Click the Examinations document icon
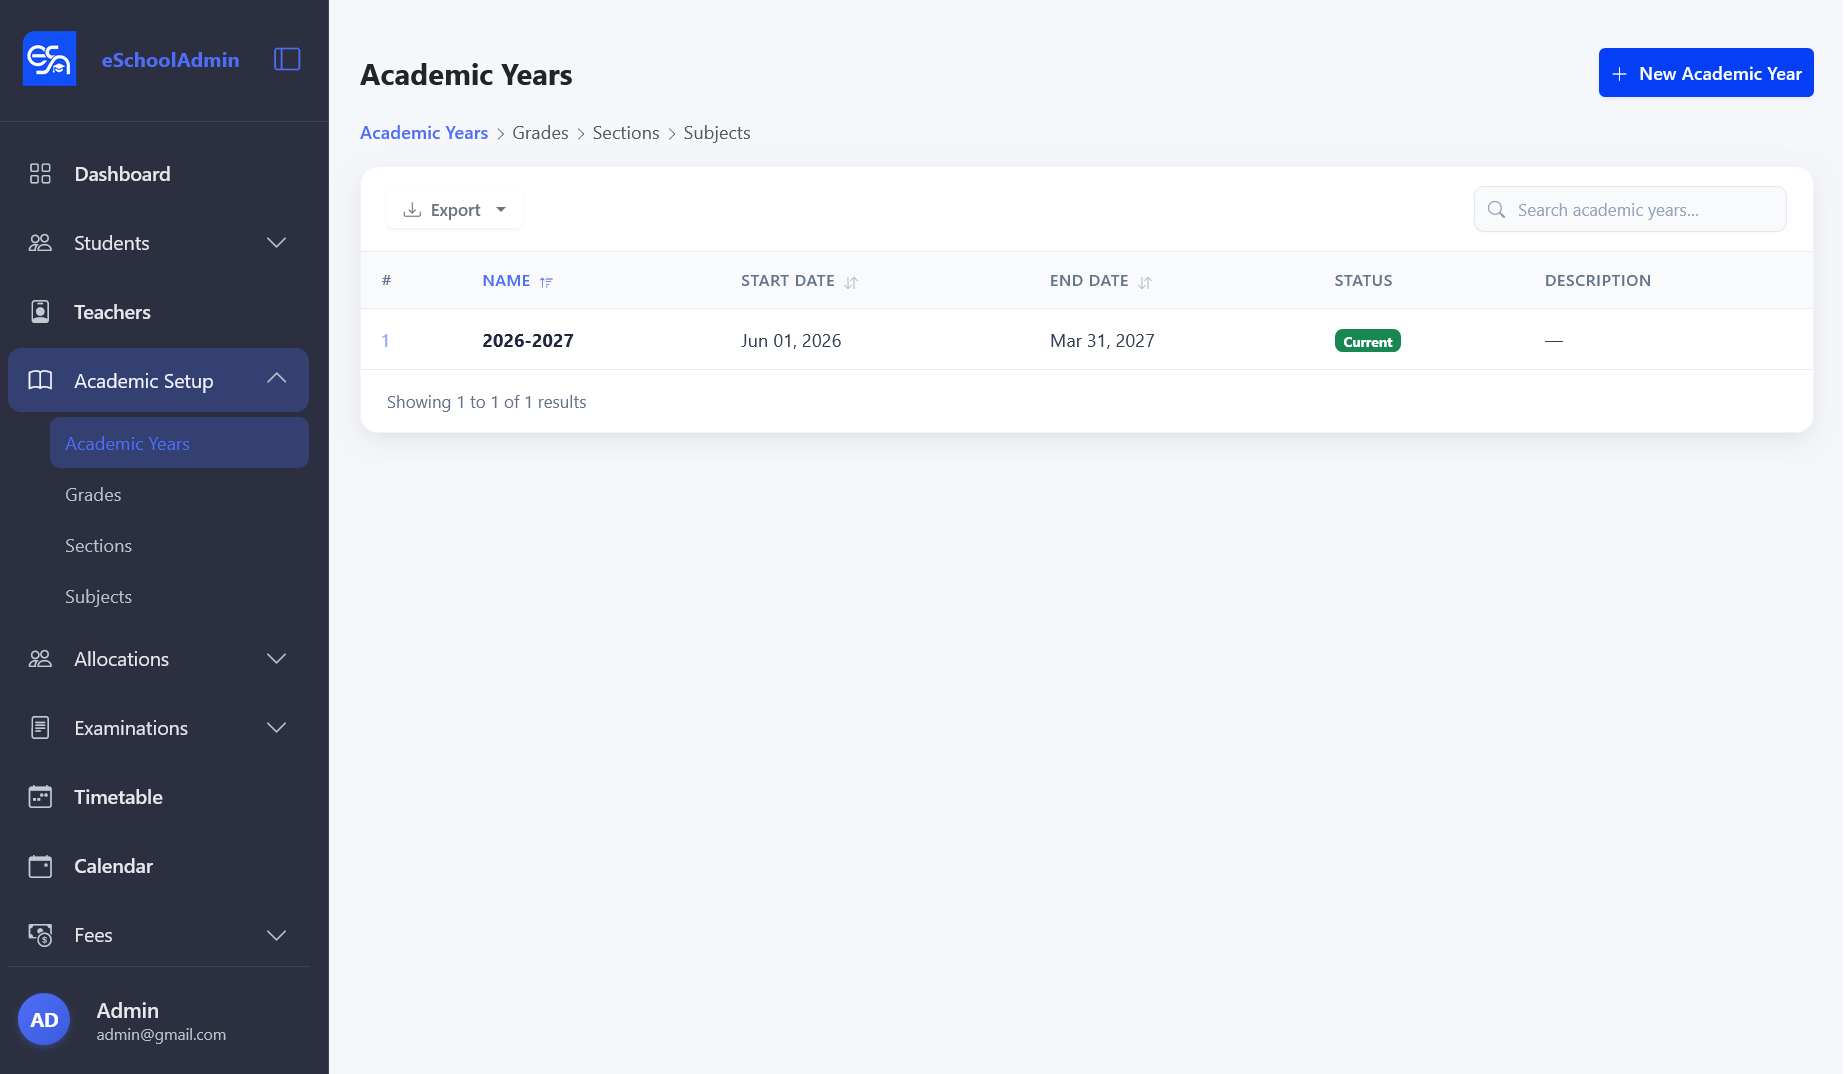Image resolution: width=1844 pixels, height=1074 pixels. (40, 728)
